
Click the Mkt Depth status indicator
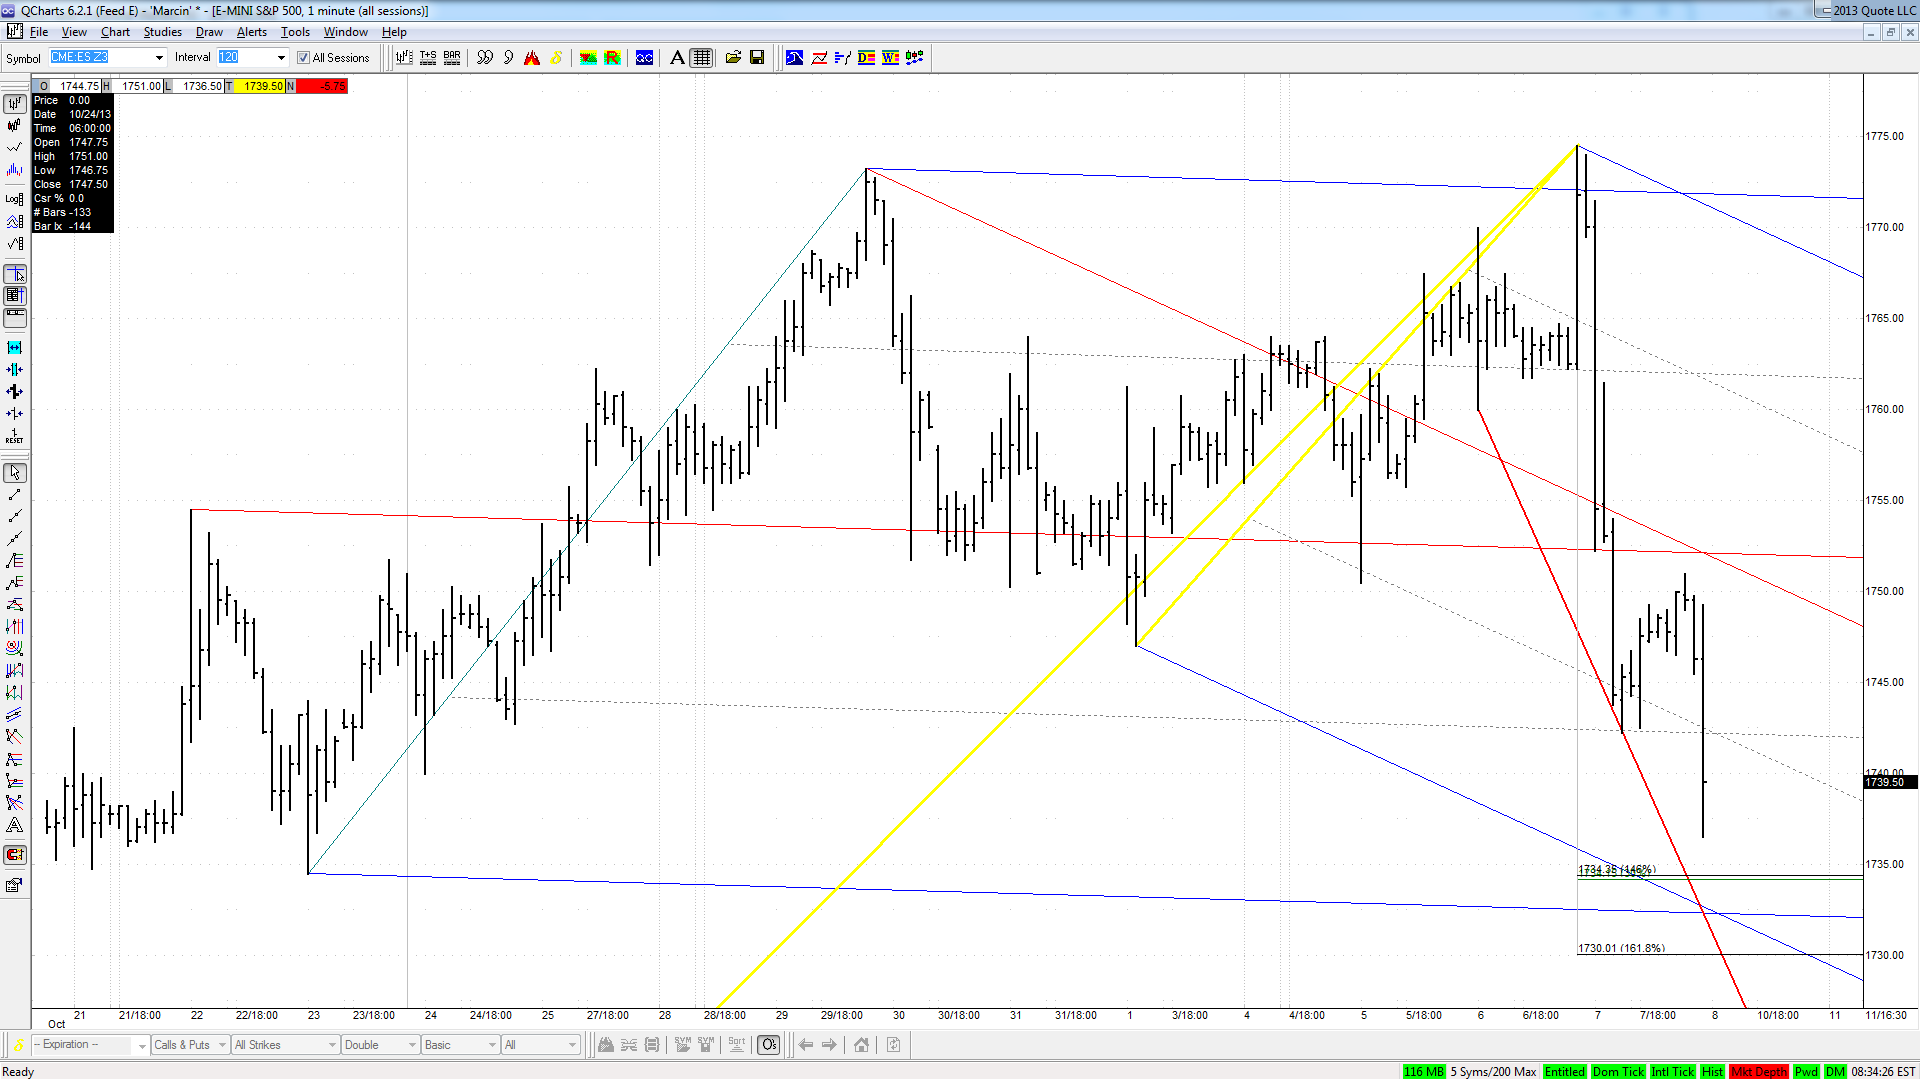(1759, 1072)
